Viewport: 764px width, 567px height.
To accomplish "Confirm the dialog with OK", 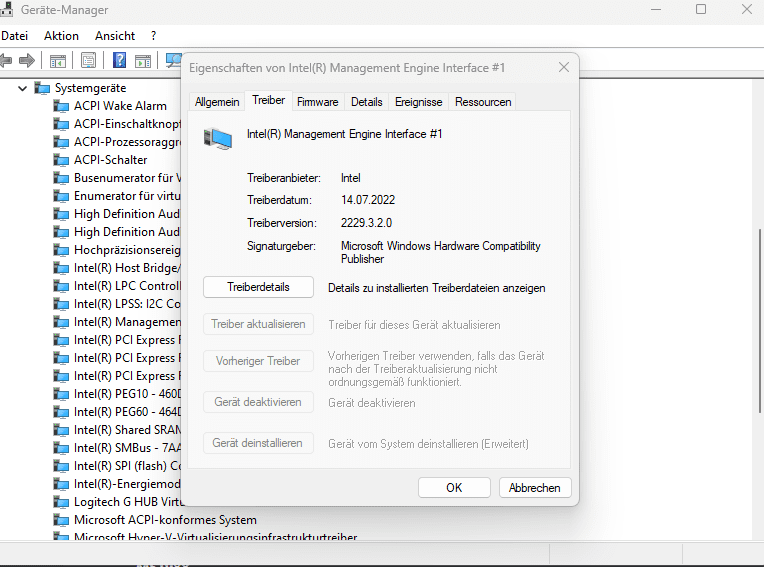I will coord(454,488).
